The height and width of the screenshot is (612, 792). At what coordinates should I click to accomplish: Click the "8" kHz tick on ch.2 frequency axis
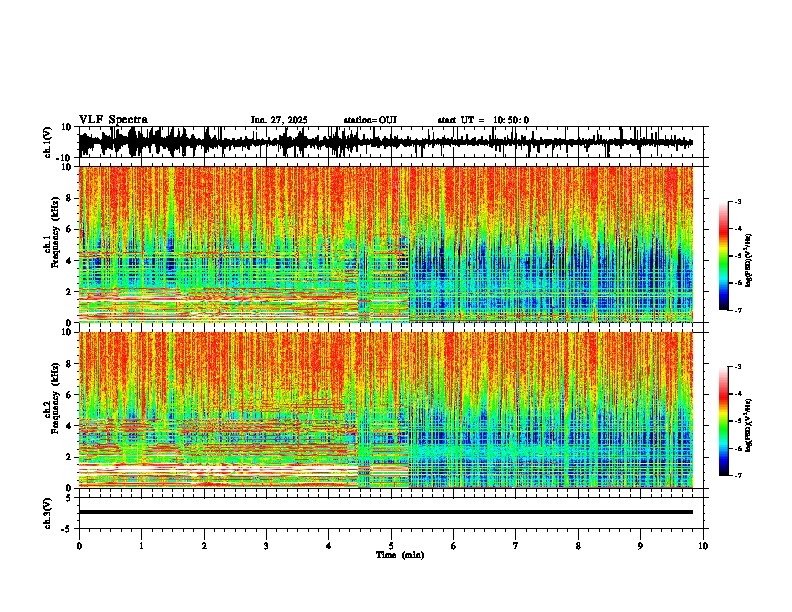[x=69, y=364]
